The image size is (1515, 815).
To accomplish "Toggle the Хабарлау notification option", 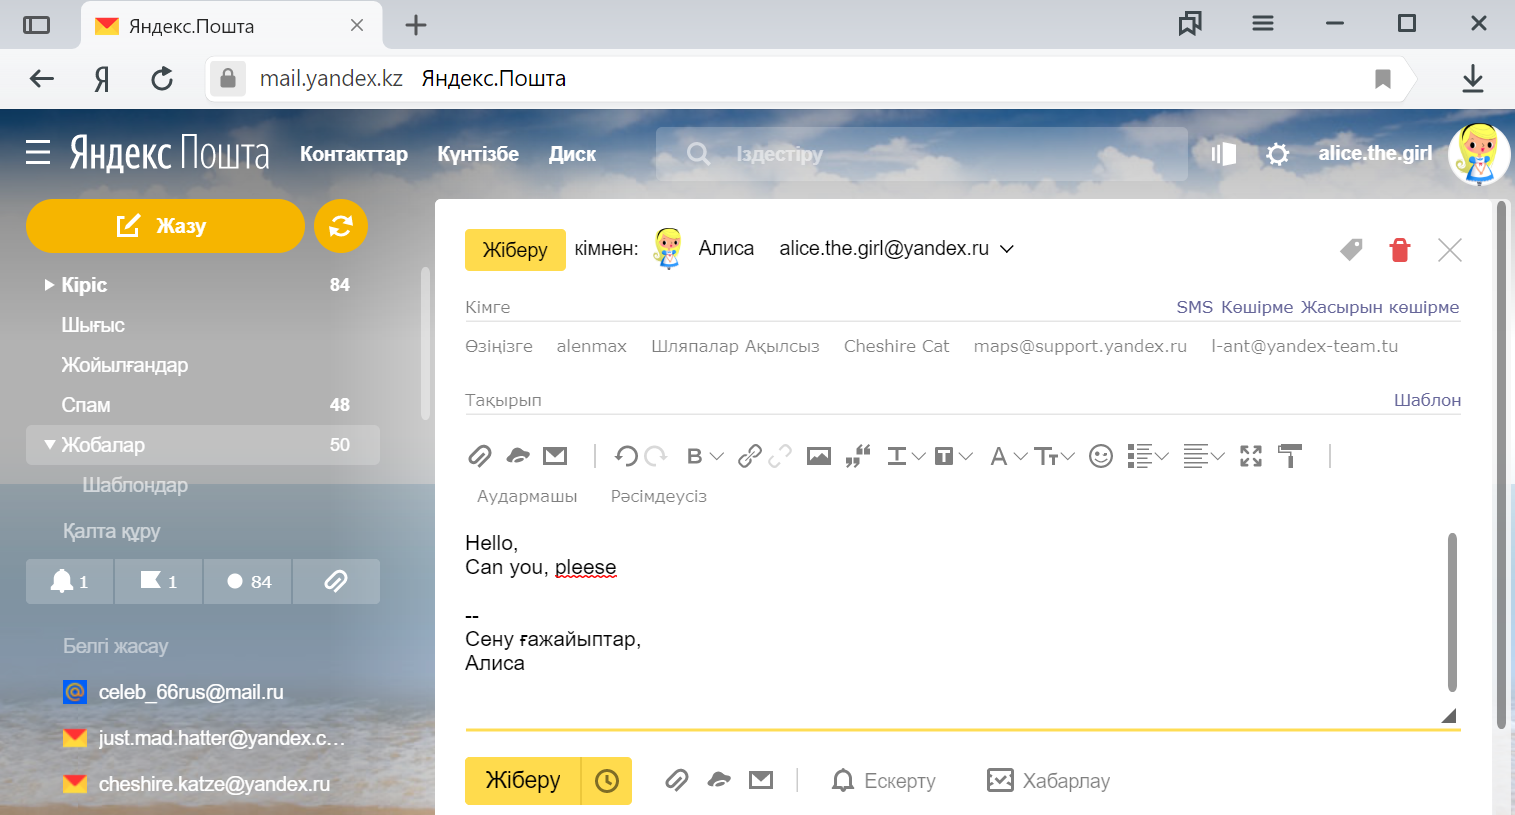I will coord(1048,781).
